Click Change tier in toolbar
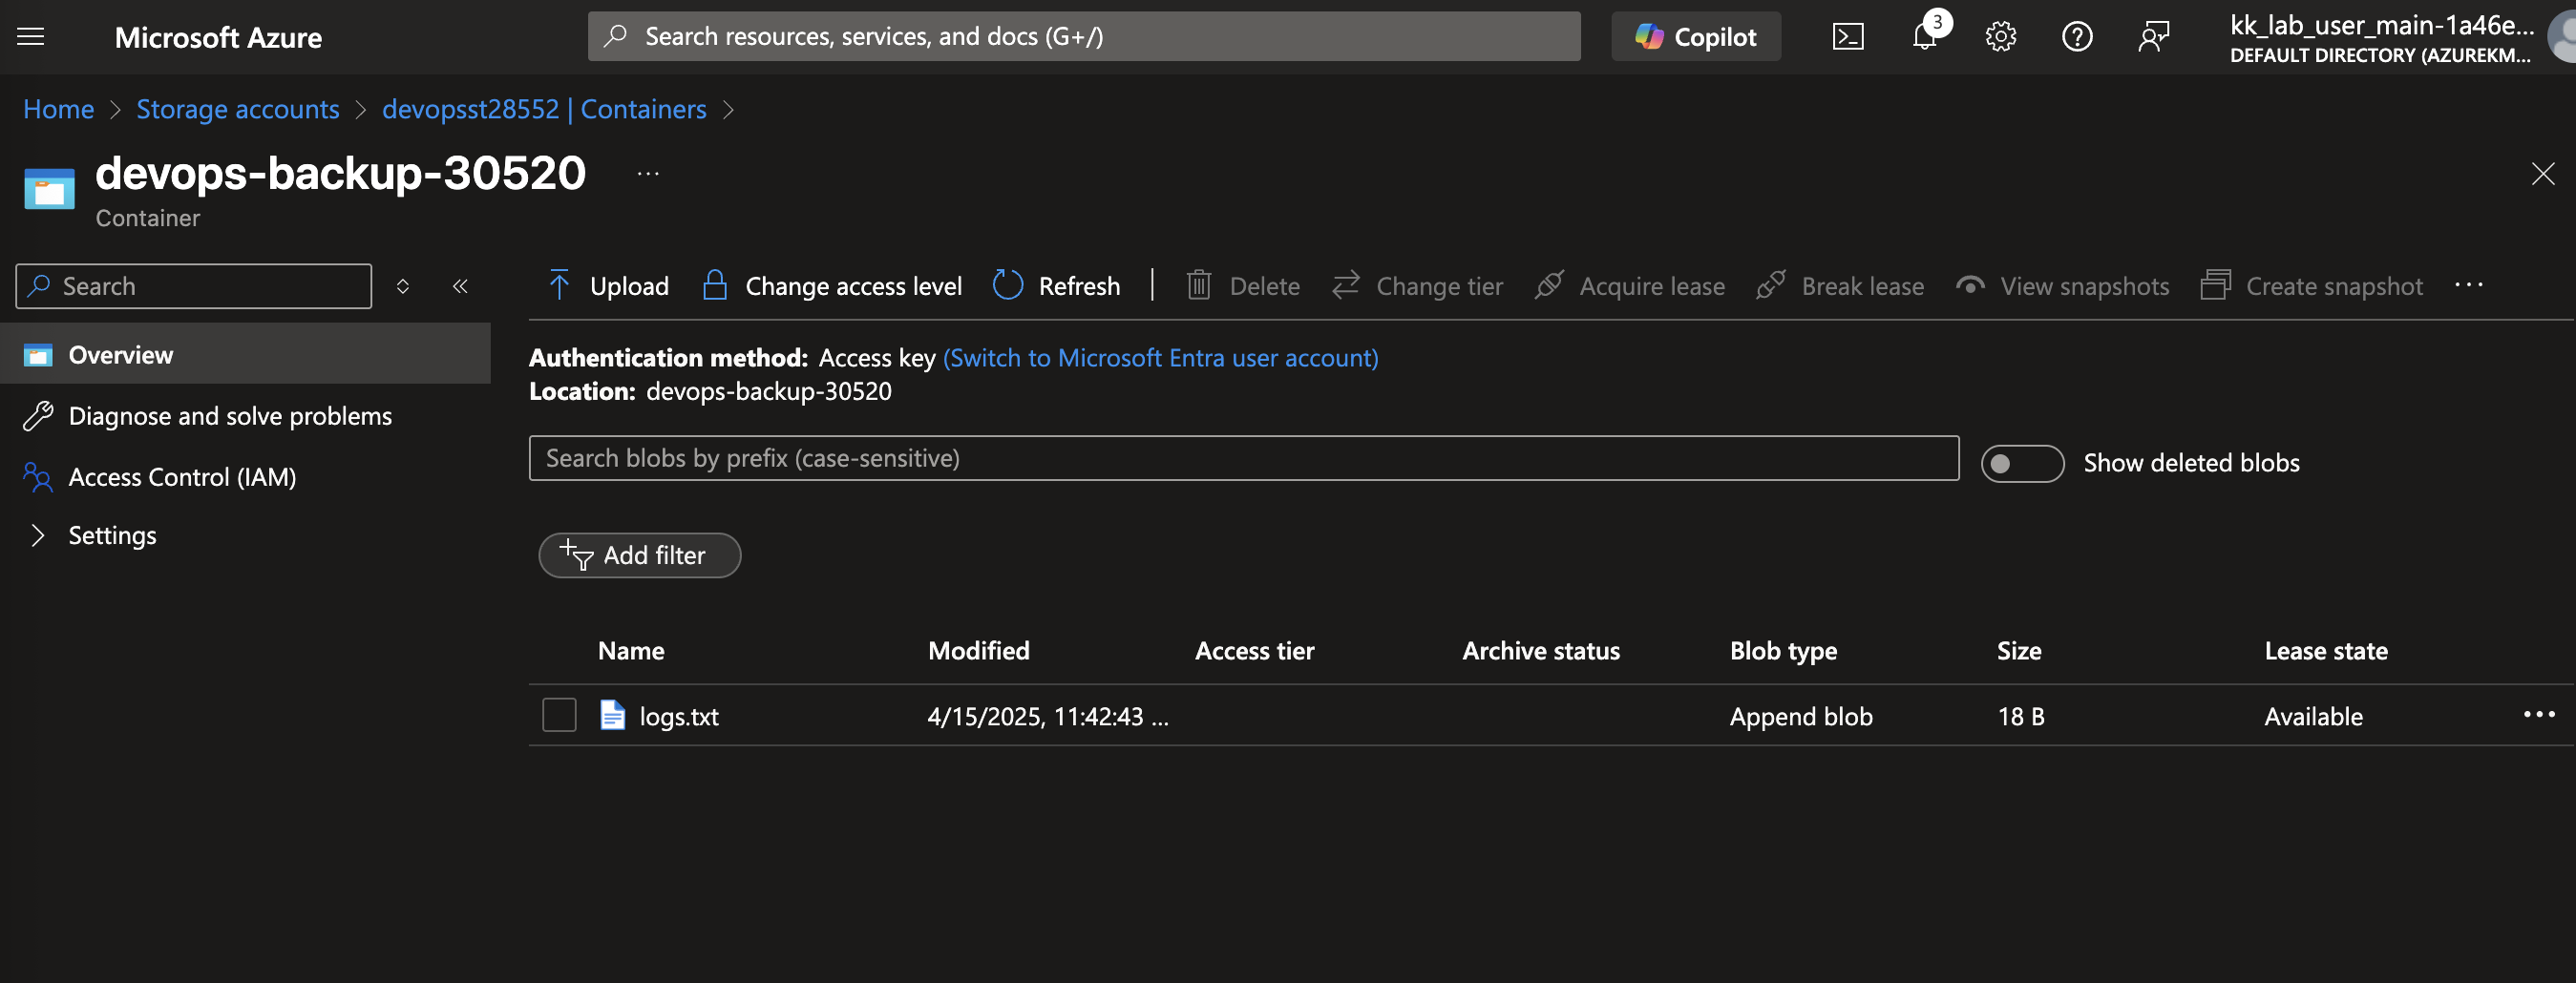The height and width of the screenshot is (983, 2576). [x=1417, y=286]
